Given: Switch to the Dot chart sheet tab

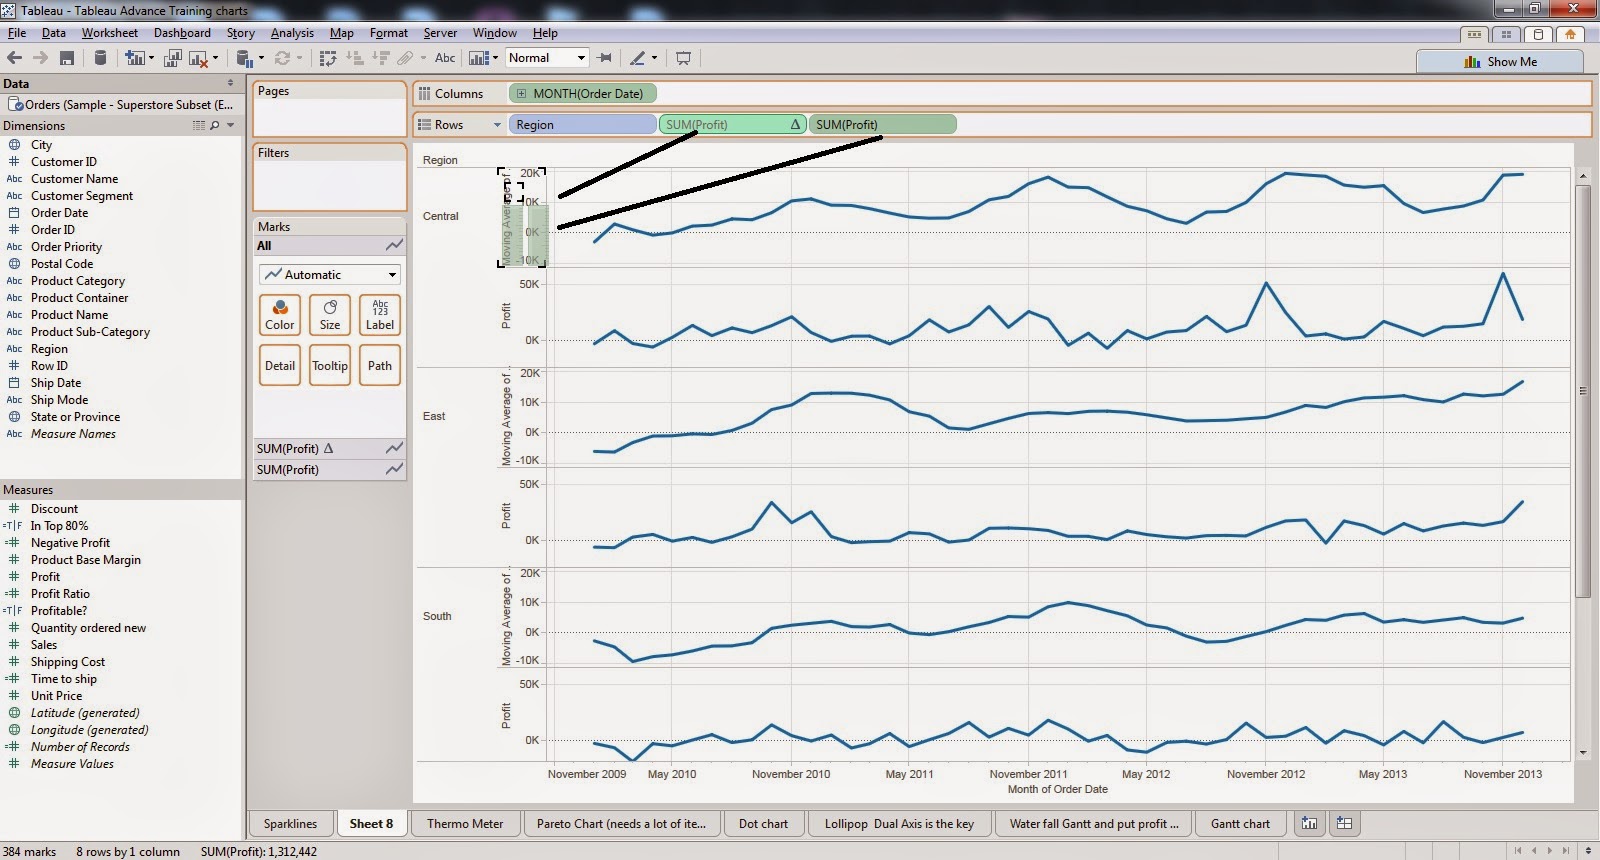Looking at the screenshot, I should pos(763,824).
